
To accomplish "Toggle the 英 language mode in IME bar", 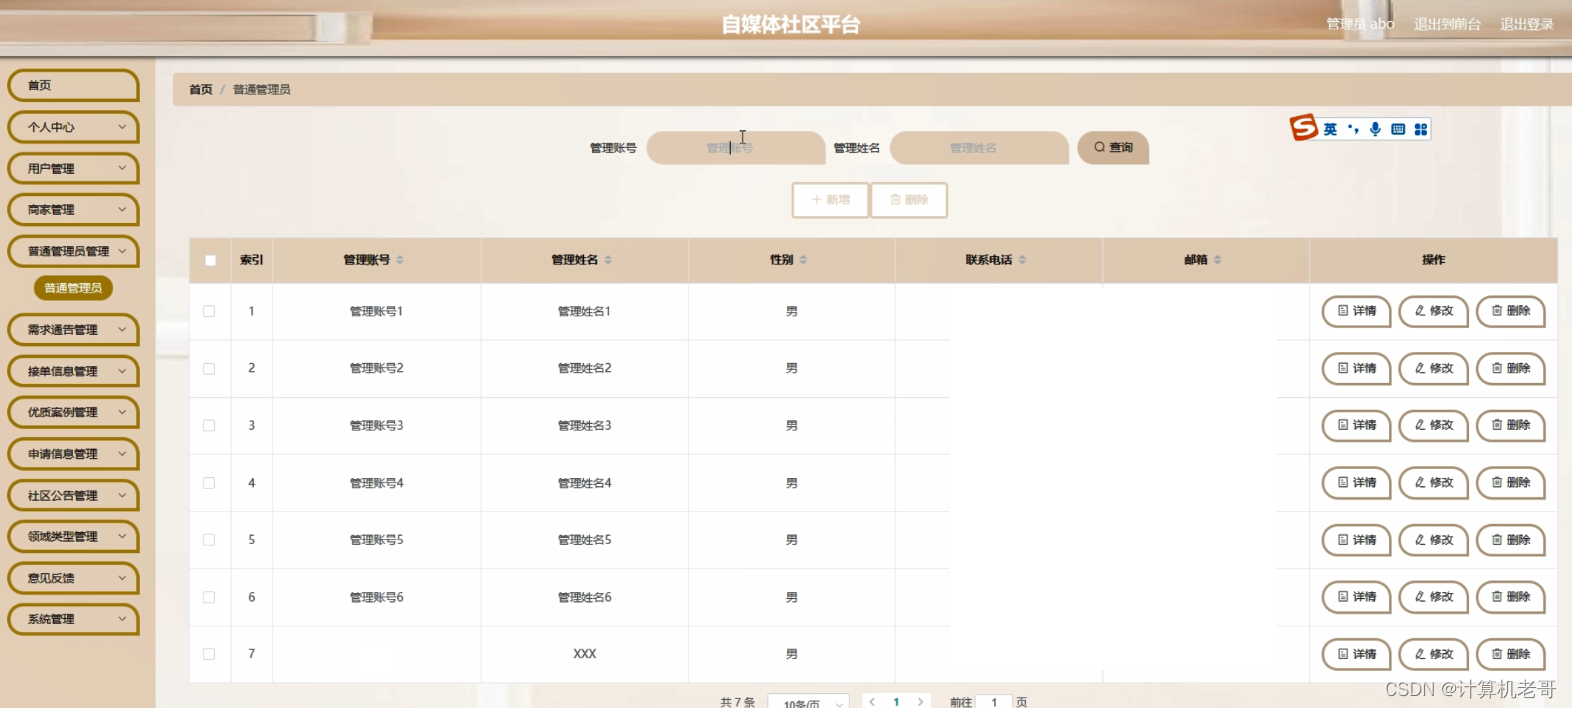I will (x=1330, y=129).
